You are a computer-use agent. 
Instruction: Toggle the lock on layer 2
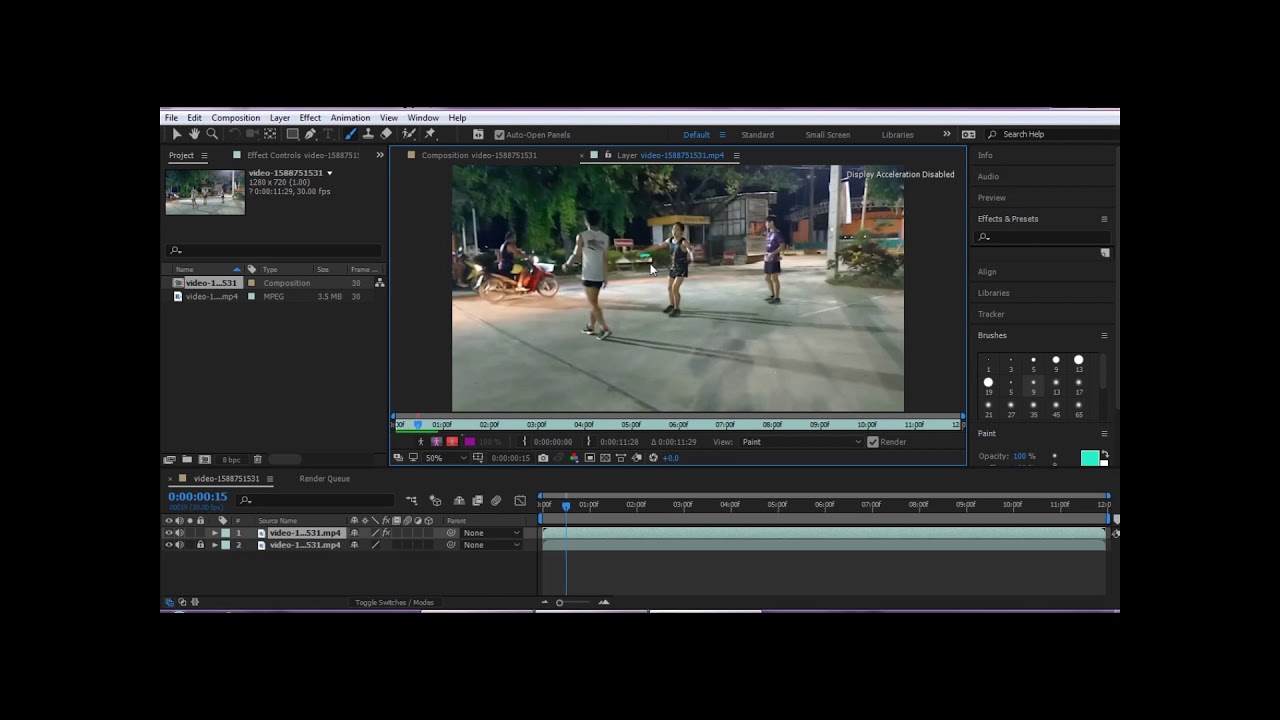[x=200, y=545]
